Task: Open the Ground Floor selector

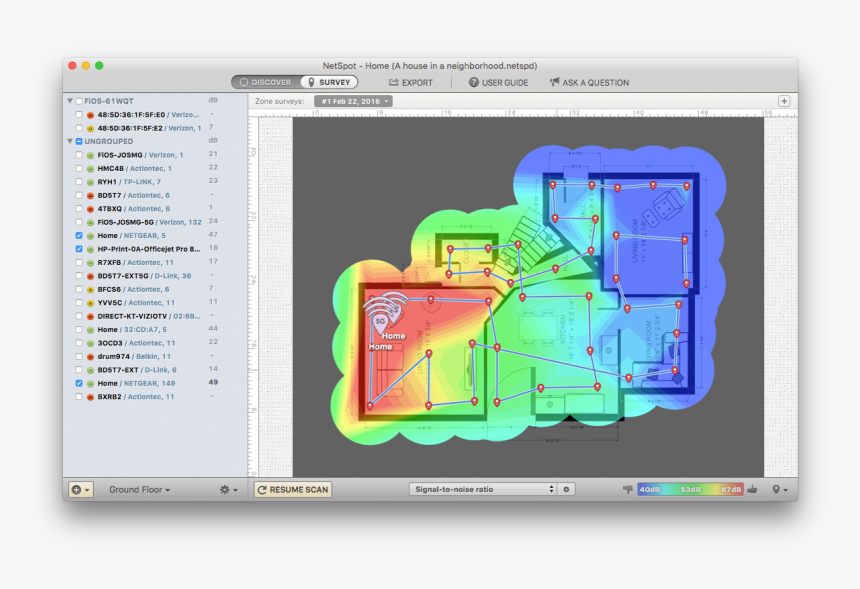Action: [x=139, y=489]
